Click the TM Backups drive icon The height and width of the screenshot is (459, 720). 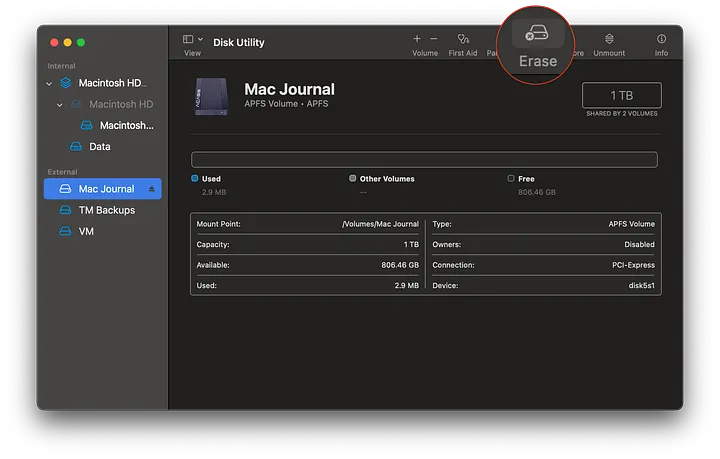point(65,210)
